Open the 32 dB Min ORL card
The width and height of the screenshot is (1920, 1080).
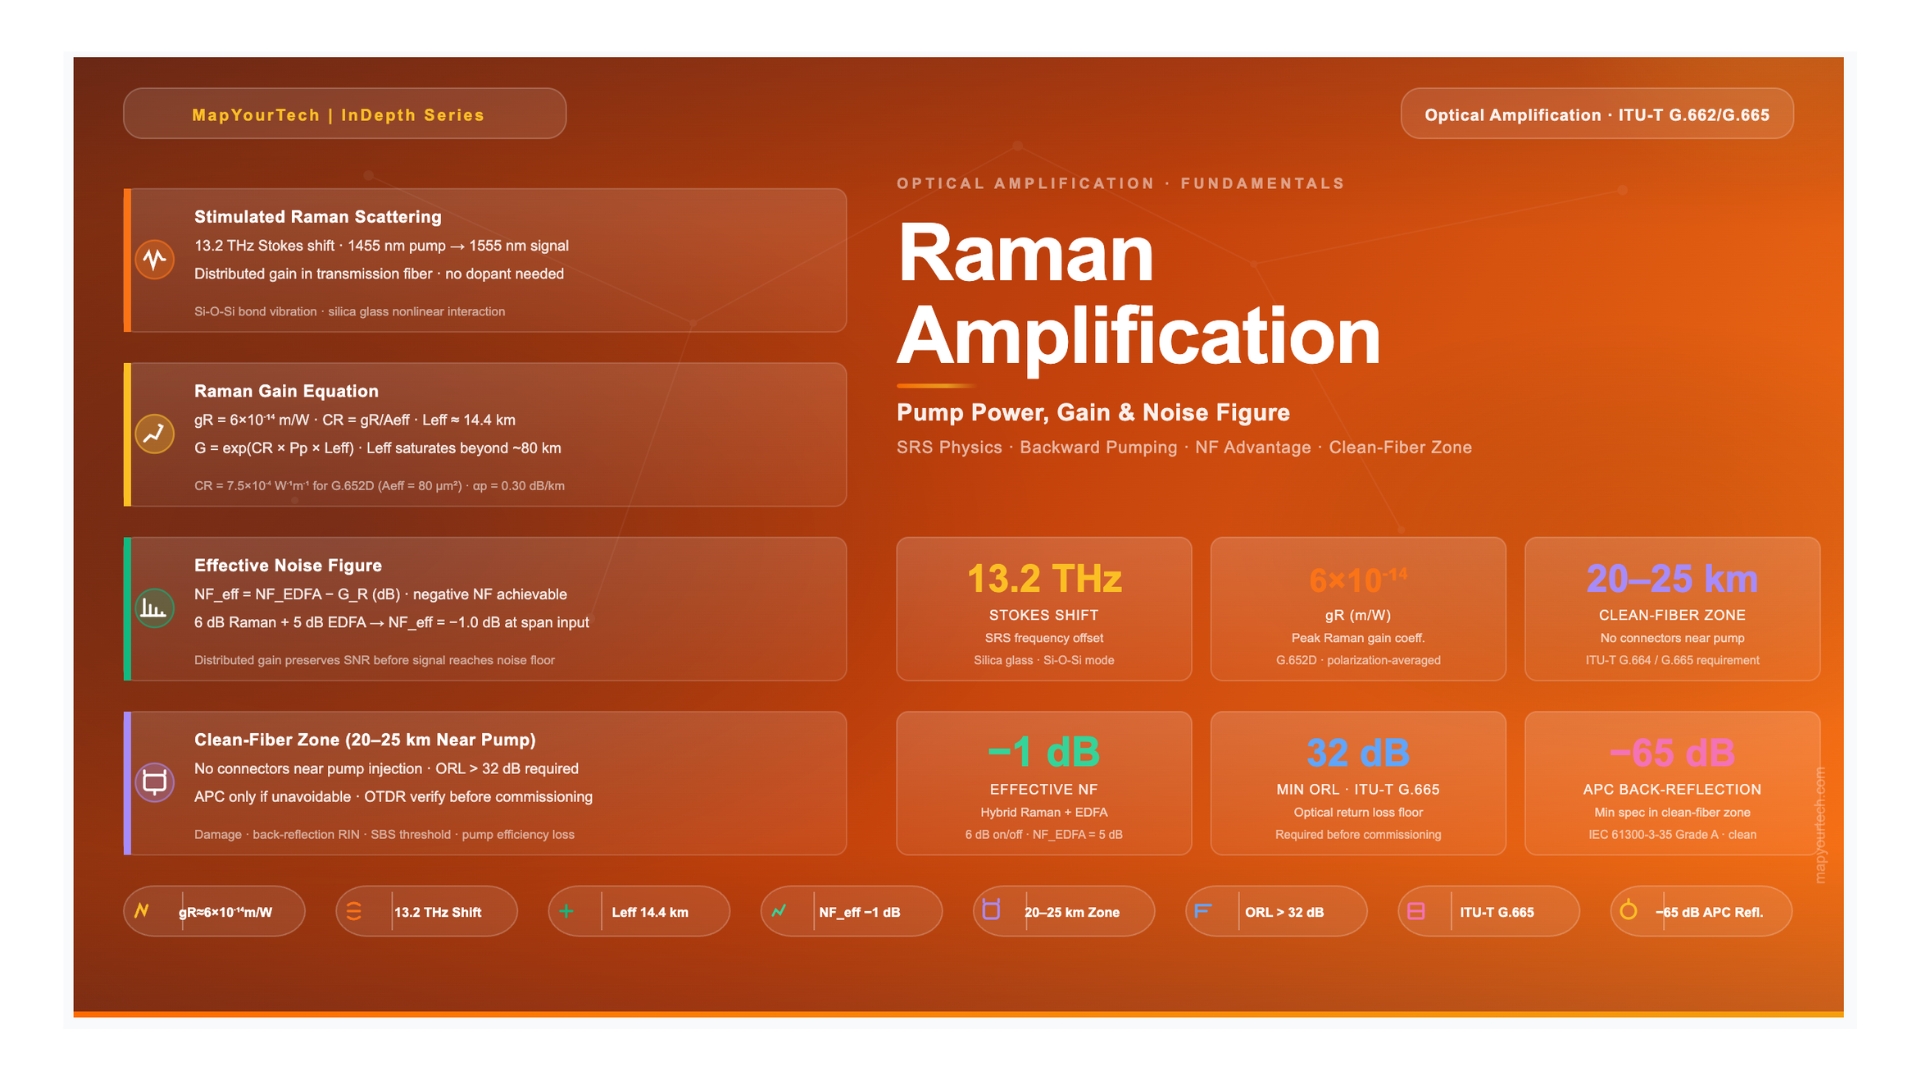pyautogui.click(x=1358, y=783)
